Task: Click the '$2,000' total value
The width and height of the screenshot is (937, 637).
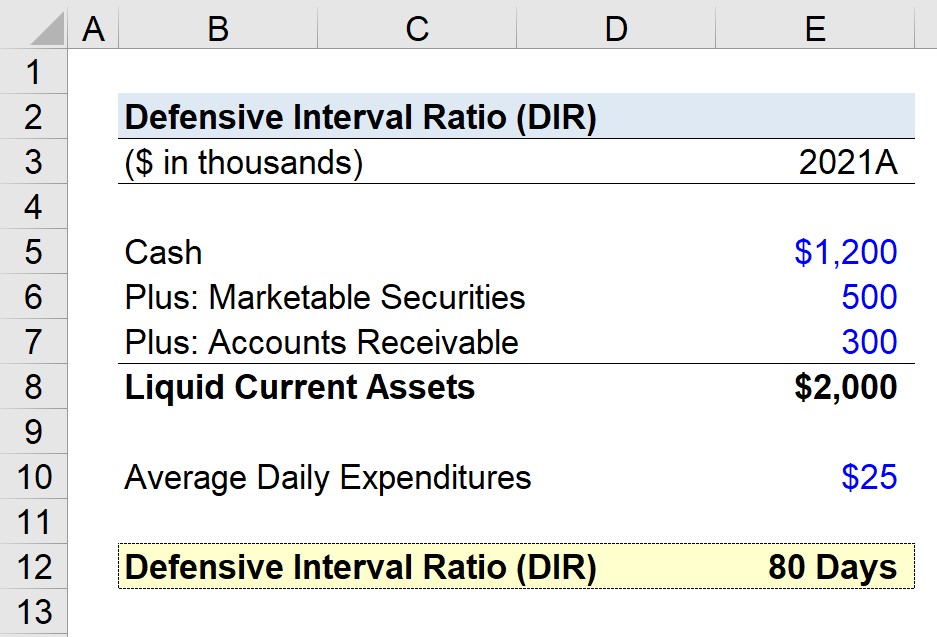Action: [846, 387]
